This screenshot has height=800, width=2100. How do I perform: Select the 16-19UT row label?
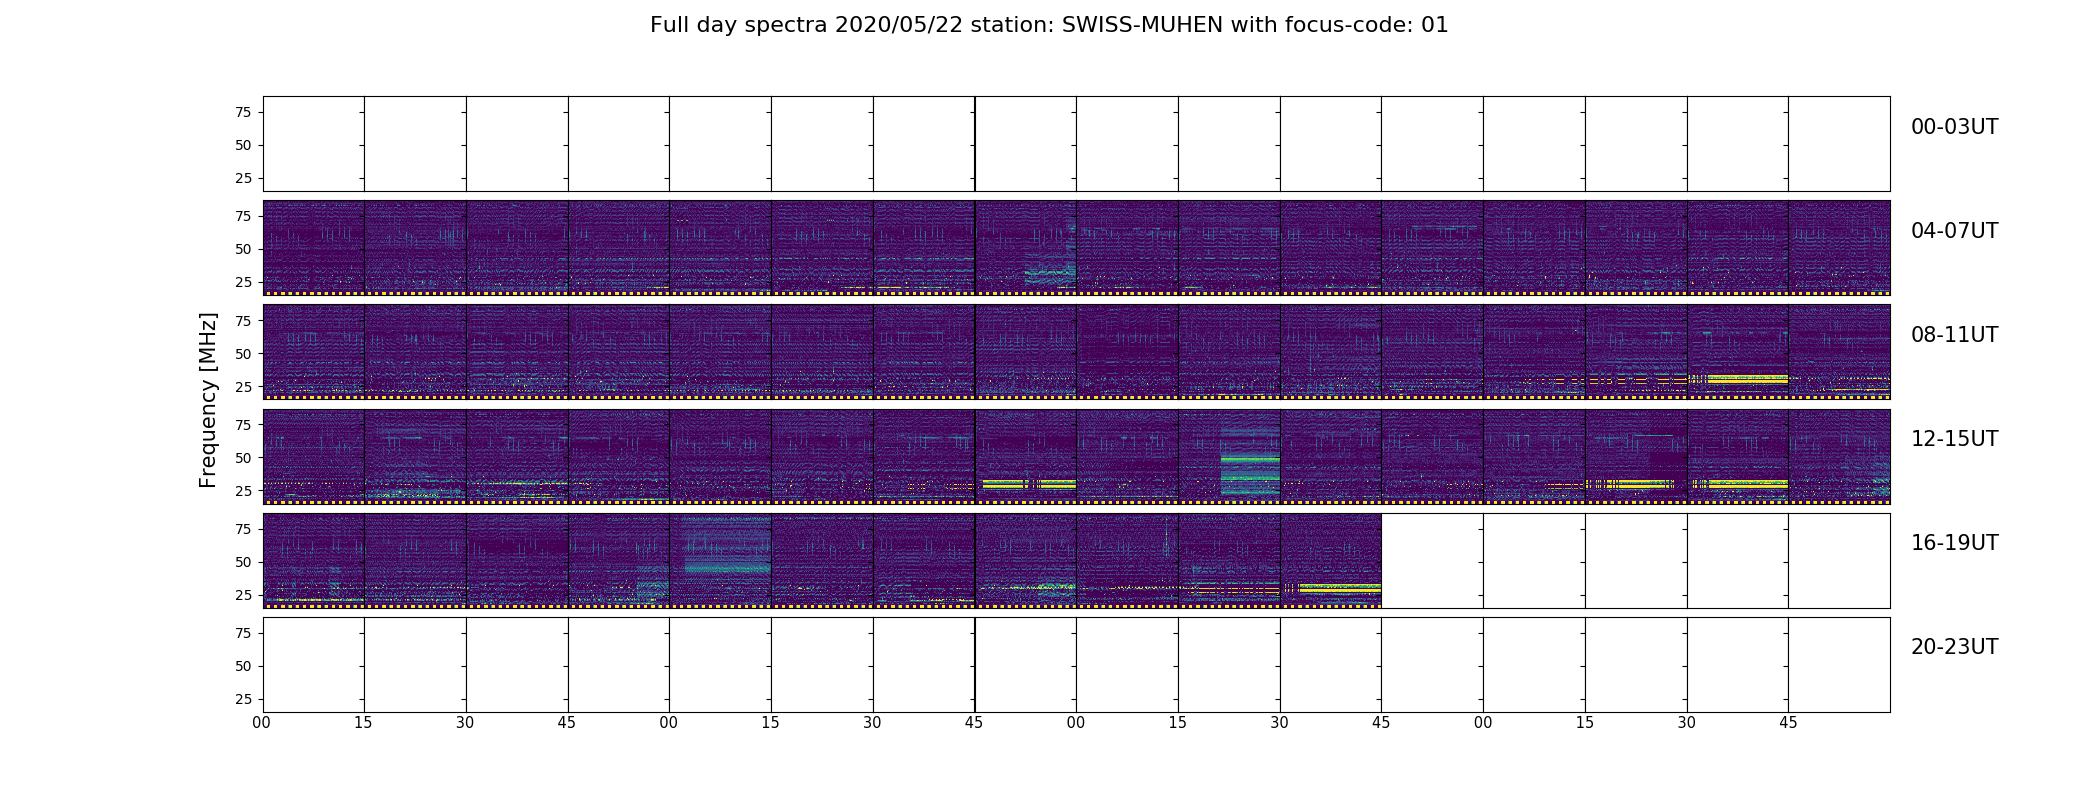click(1954, 543)
